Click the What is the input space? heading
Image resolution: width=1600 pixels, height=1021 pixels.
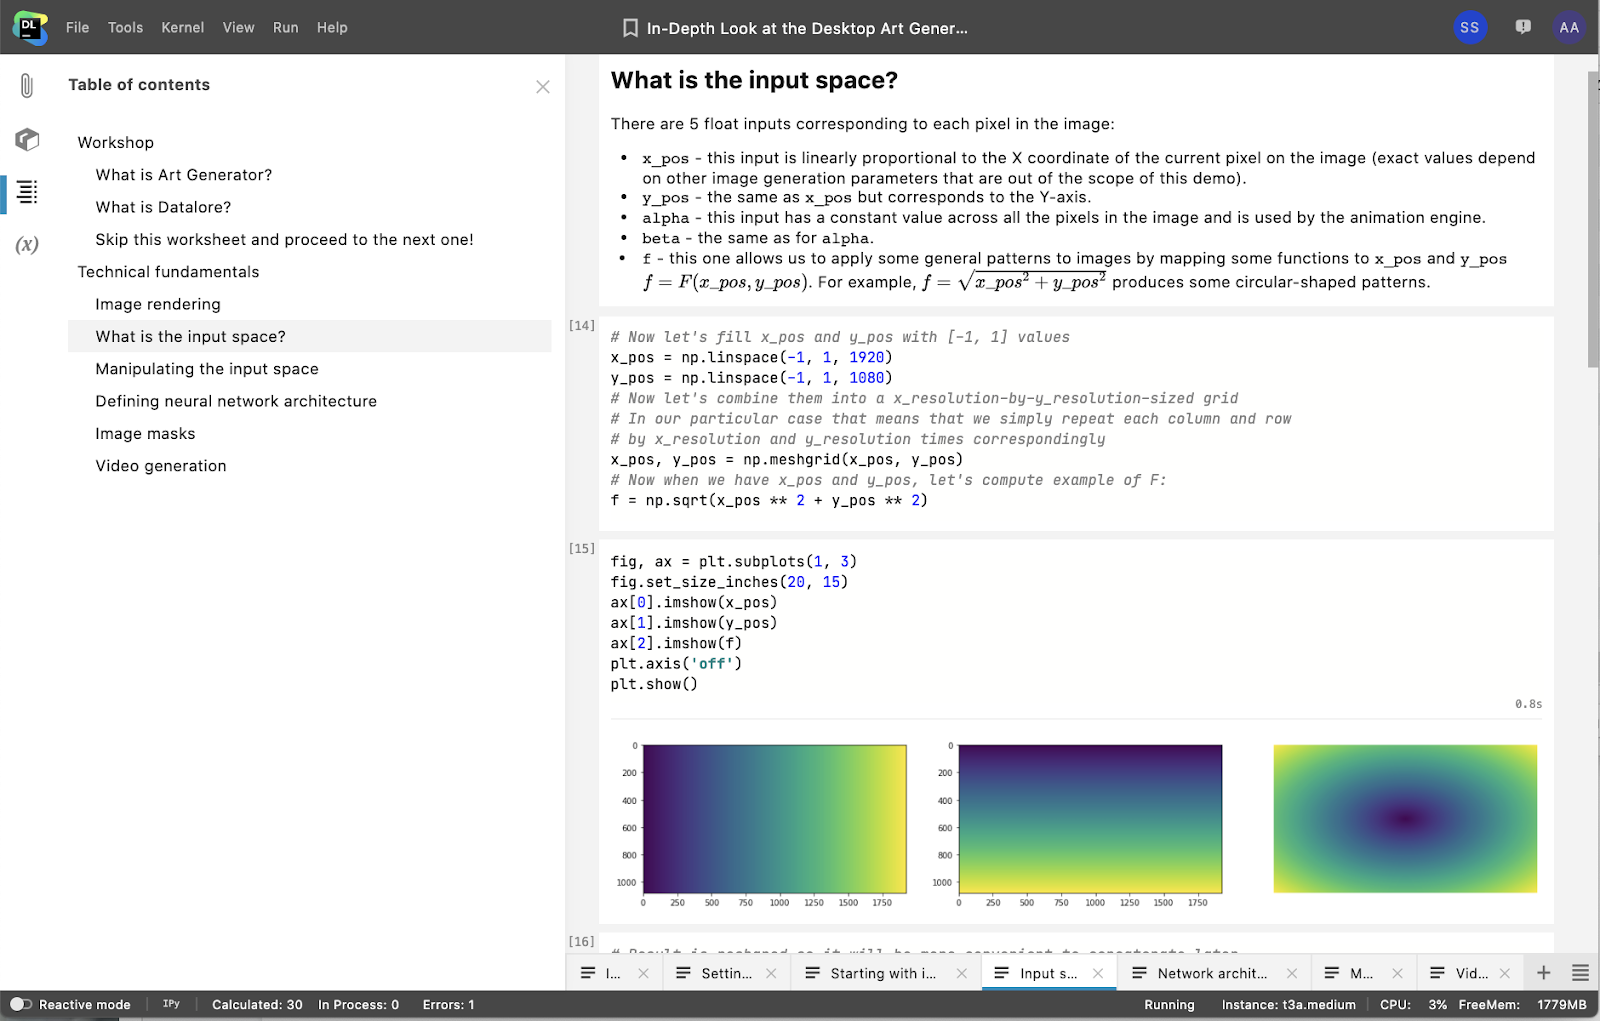[x=754, y=80]
